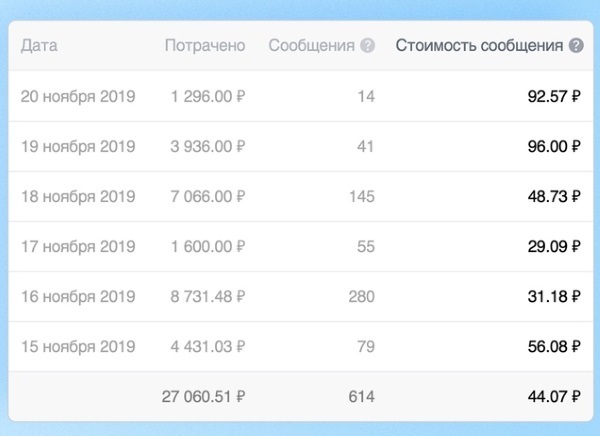600x436 pixels.
Task: Click the 29.09 ₽ message cost cell
Action: (x=554, y=247)
